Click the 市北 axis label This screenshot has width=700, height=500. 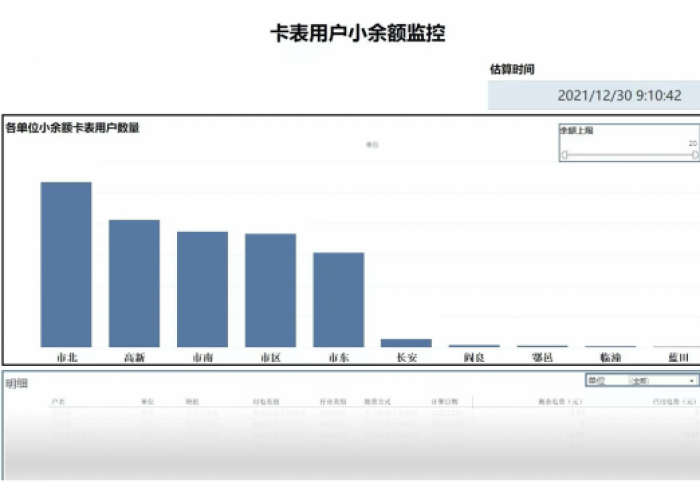point(67,357)
